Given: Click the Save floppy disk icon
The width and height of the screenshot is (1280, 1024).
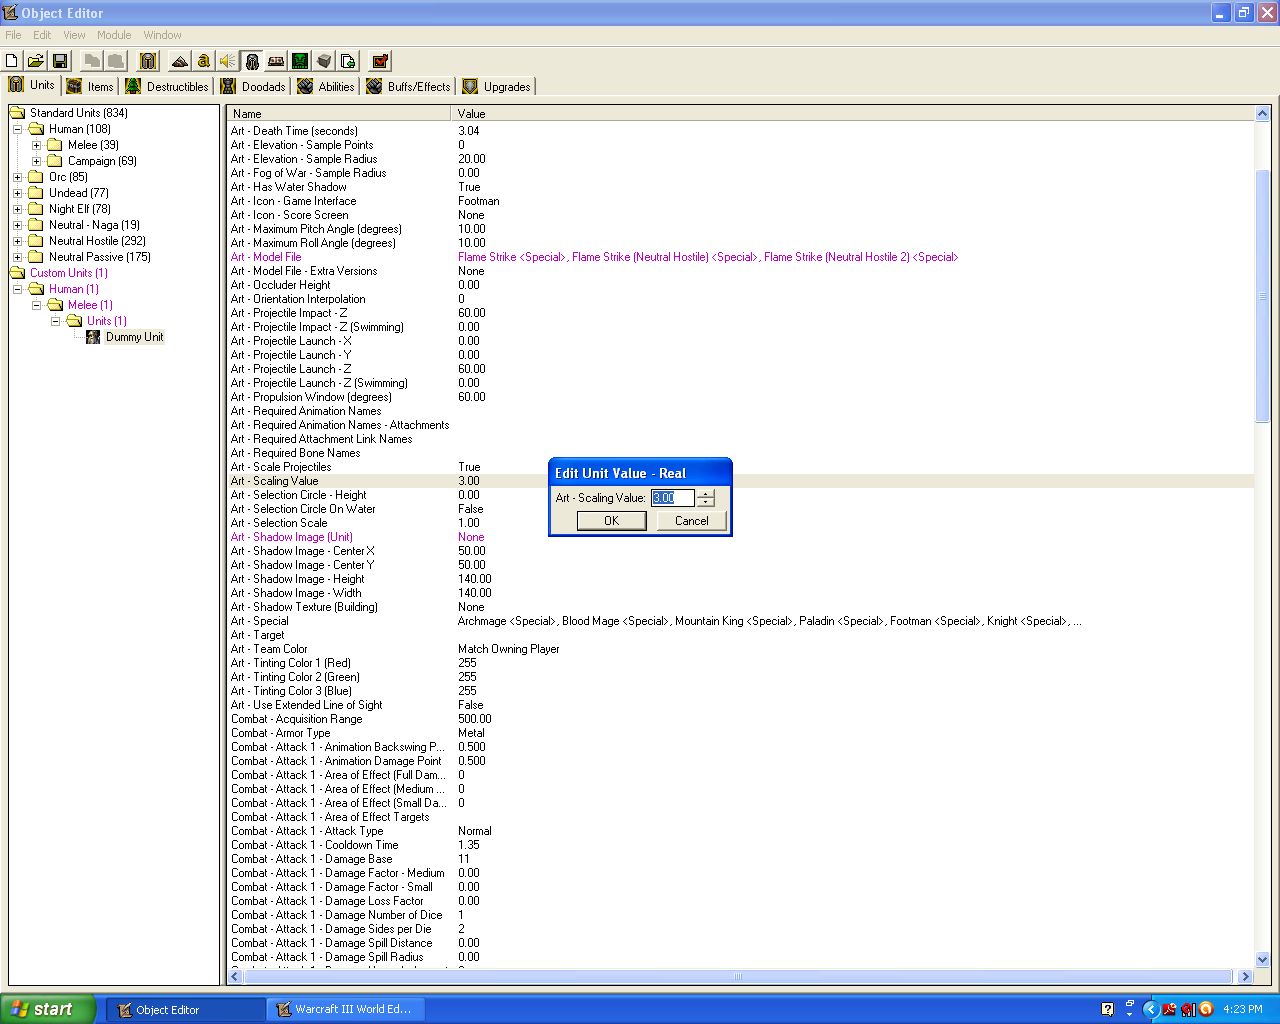Looking at the screenshot, I should 60,61.
